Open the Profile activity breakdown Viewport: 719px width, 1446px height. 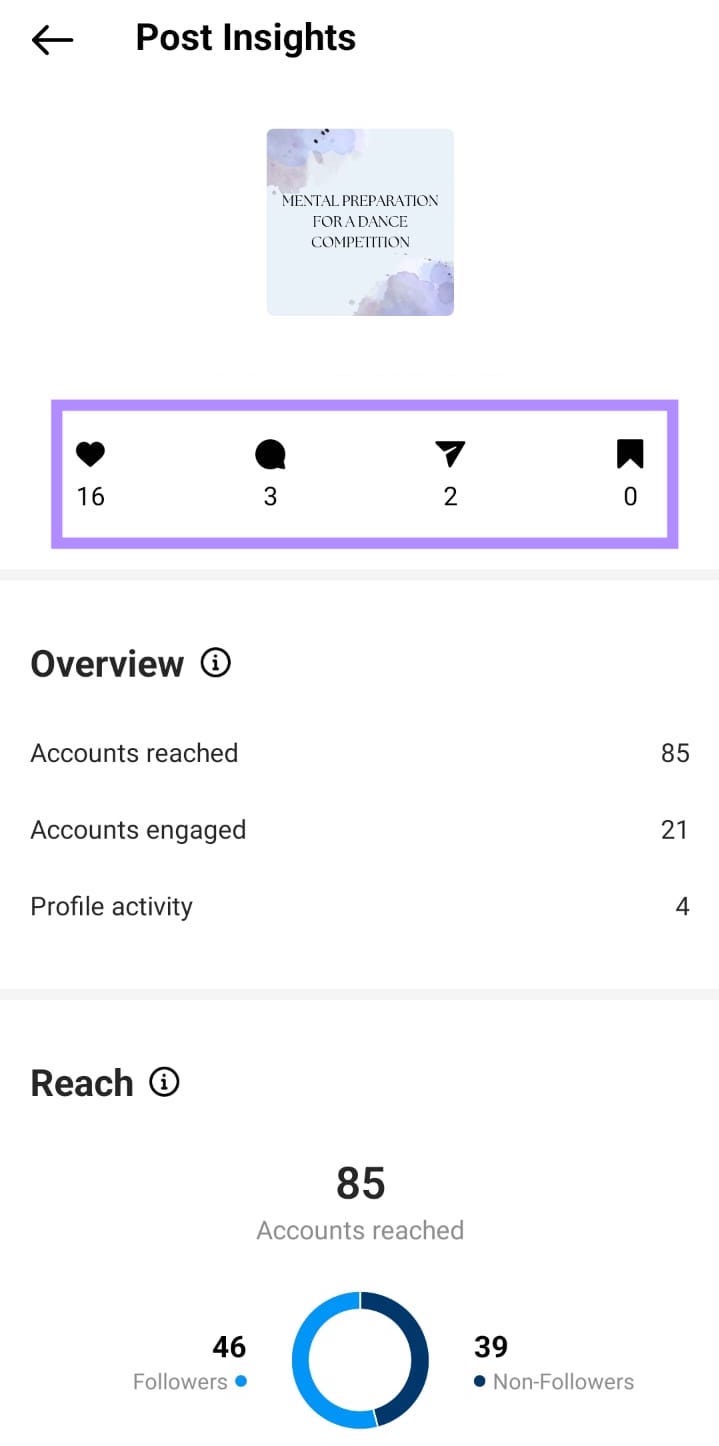[x=360, y=906]
